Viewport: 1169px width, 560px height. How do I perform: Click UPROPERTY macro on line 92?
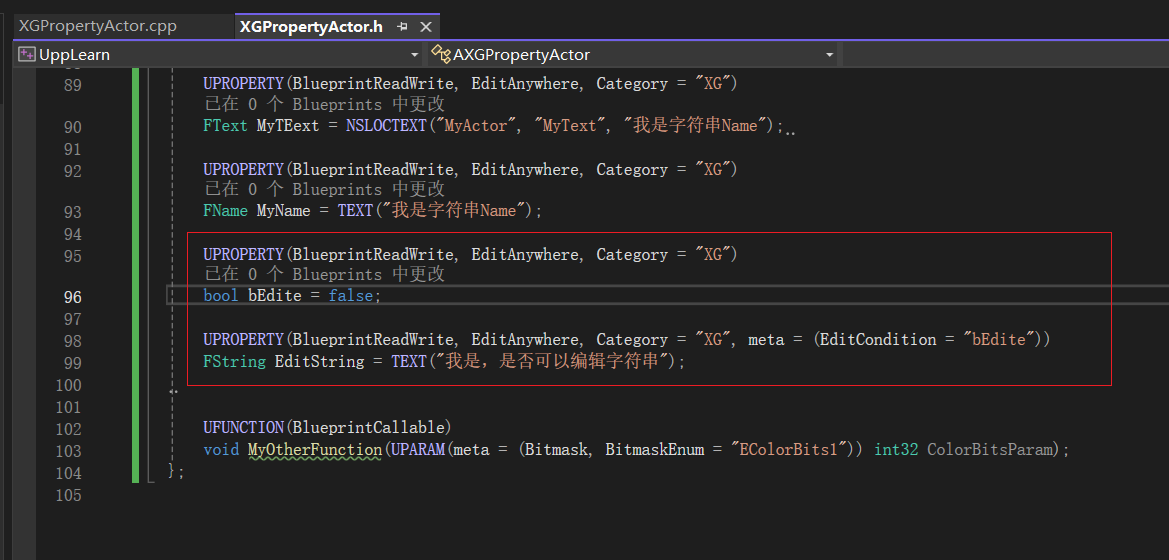[x=243, y=169]
